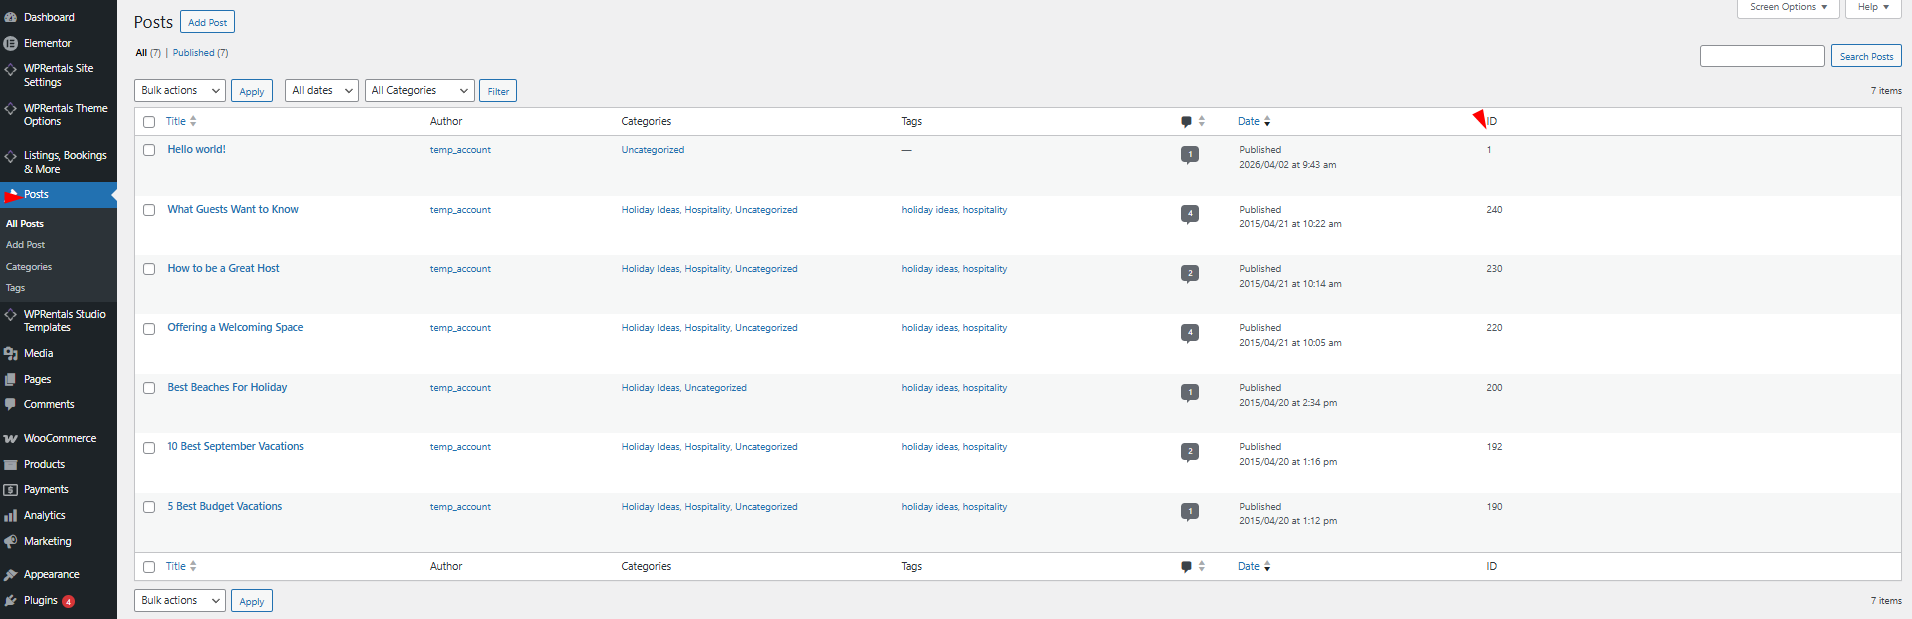Sort posts by the Date column header
Viewport: 1912px width, 619px height.
tap(1249, 122)
